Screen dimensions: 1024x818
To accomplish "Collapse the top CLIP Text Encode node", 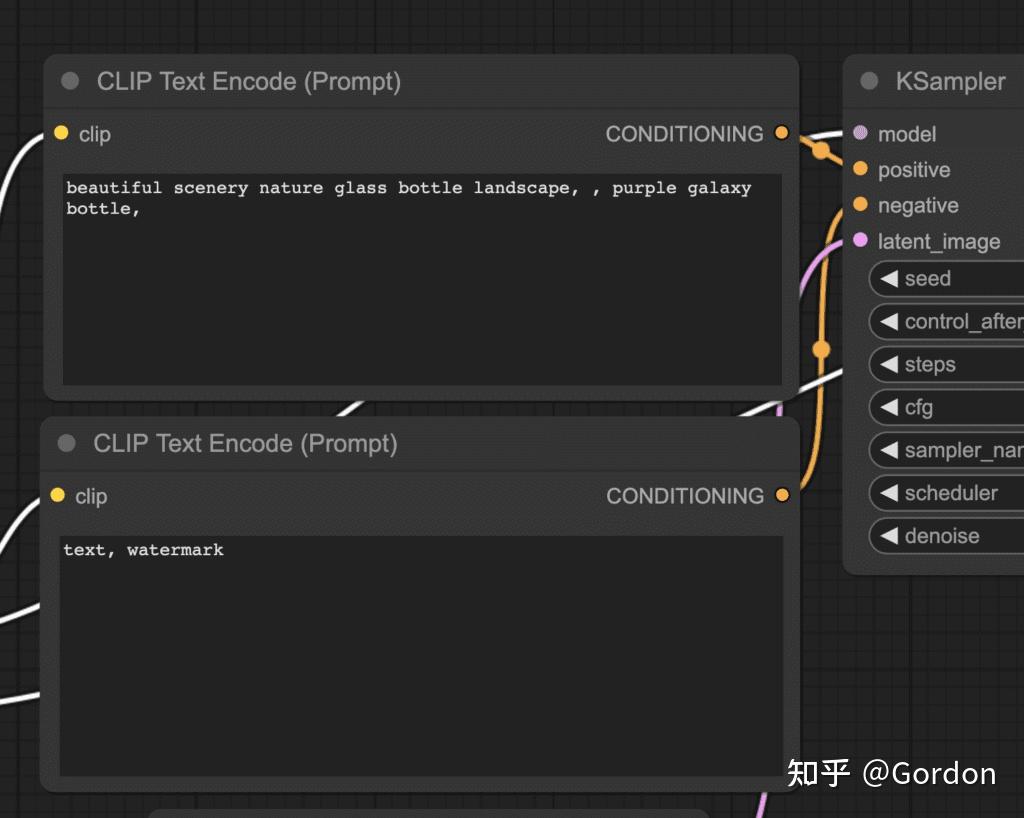I will pyautogui.click(x=70, y=81).
